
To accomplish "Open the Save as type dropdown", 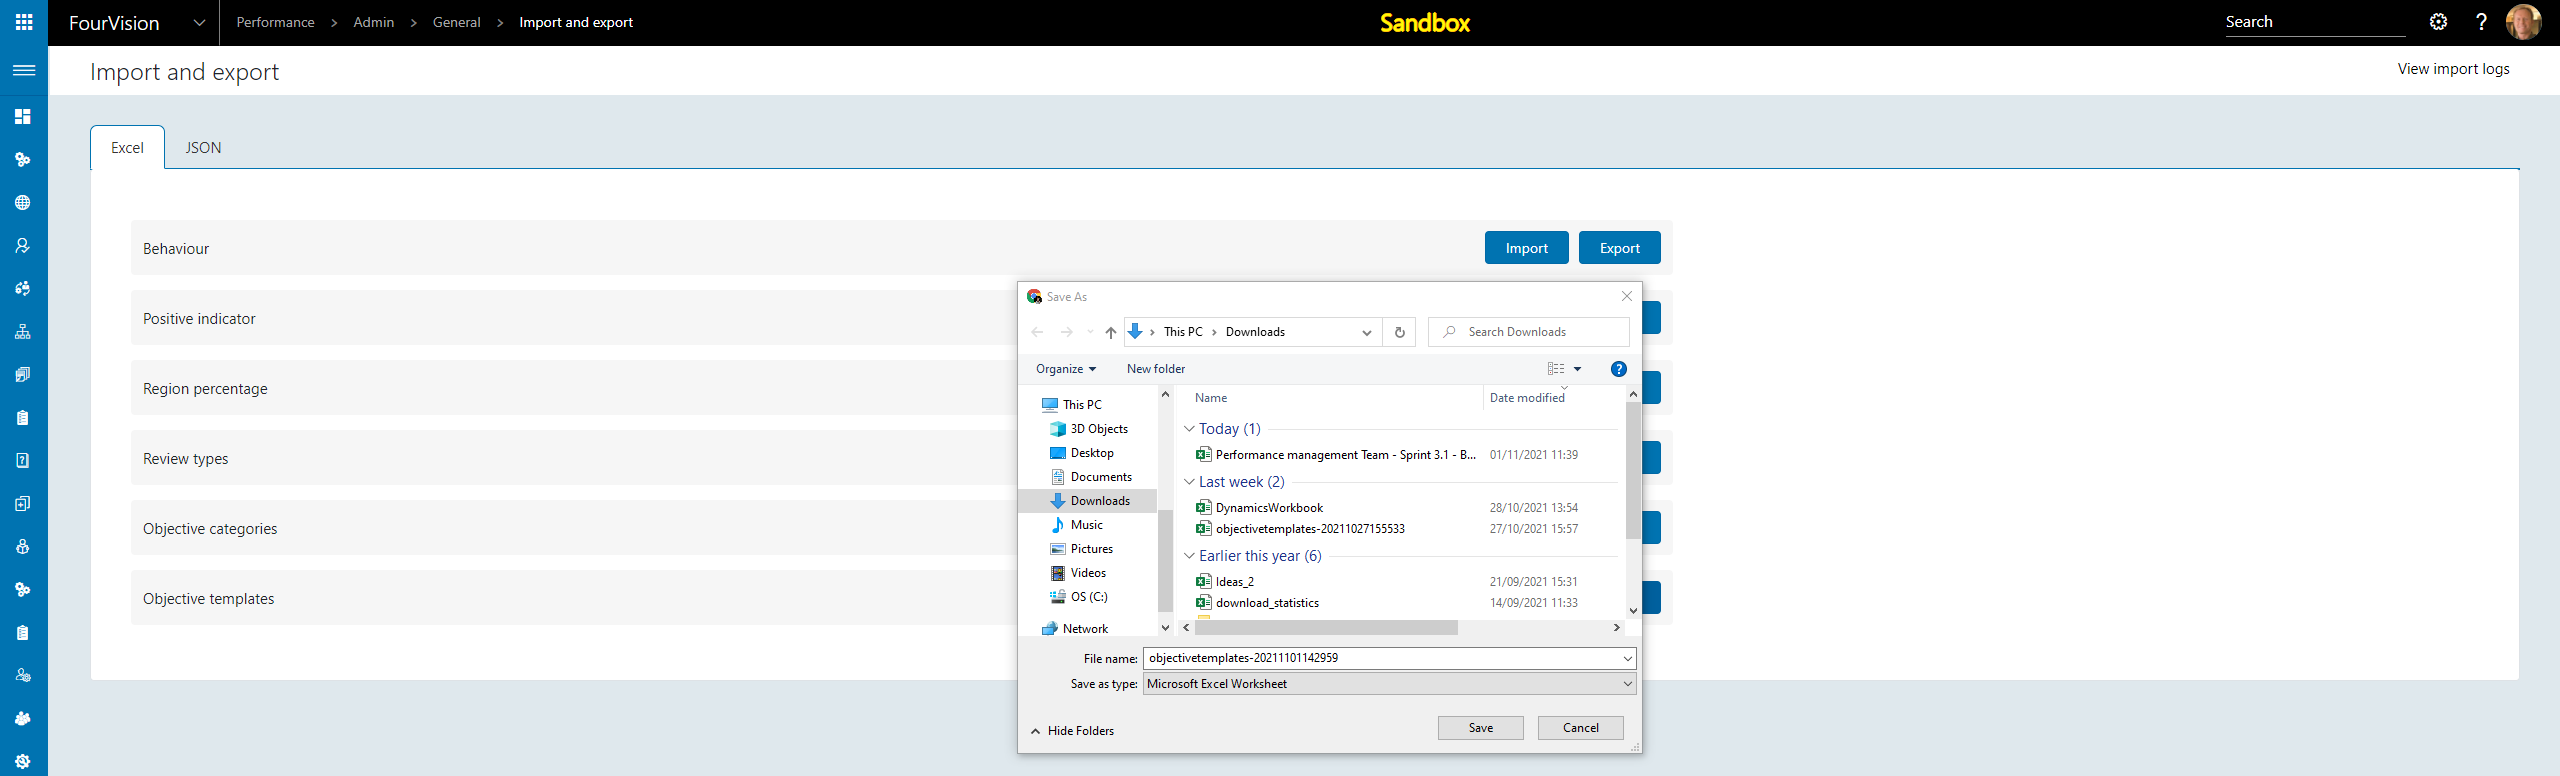I will pyautogui.click(x=1628, y=684).
